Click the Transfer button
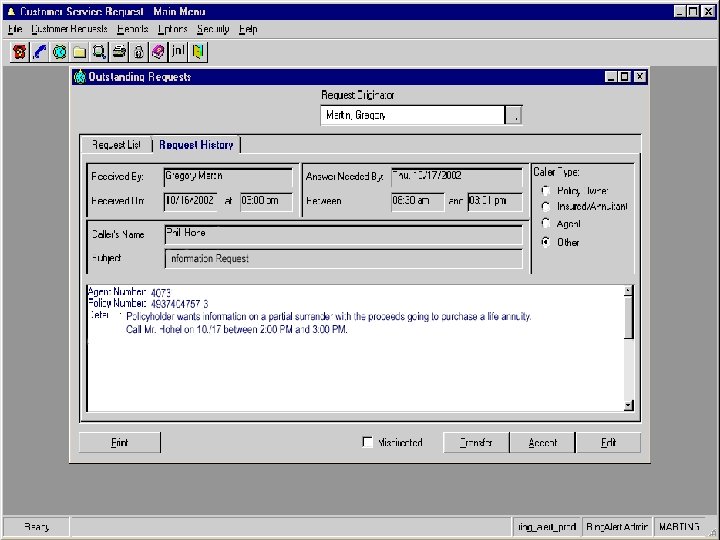 coord(476,443)
